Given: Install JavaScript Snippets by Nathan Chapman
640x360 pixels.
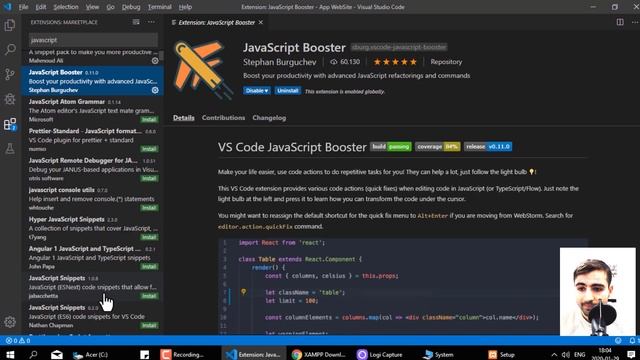Looking at the screenshot, I should coord(149,325).
